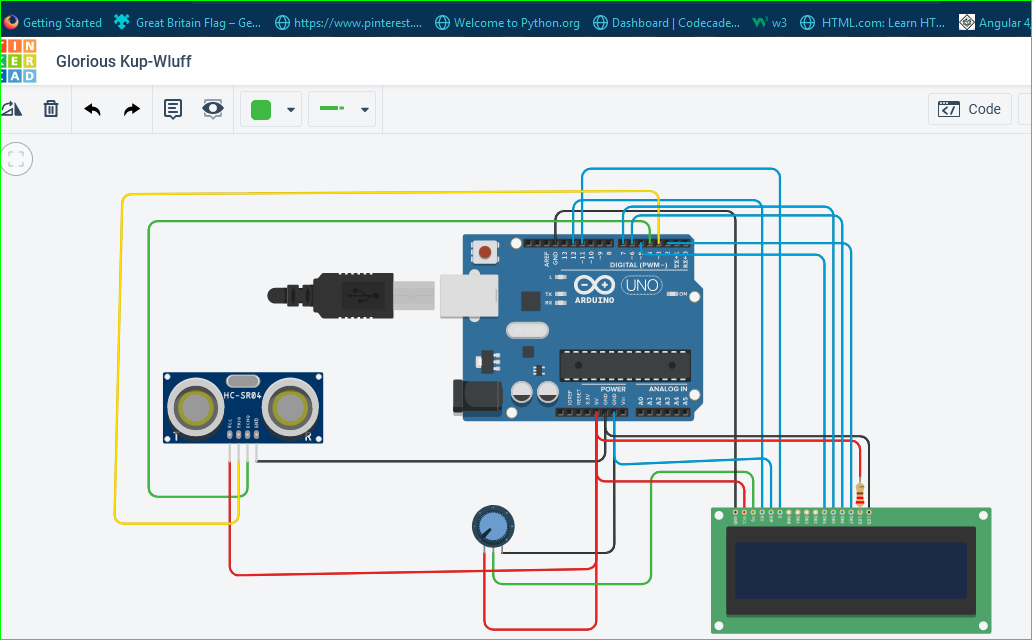This screenshot has width=1032, height=640.
Task: Open the pinterest bookmark
Action: pos(348,22)
